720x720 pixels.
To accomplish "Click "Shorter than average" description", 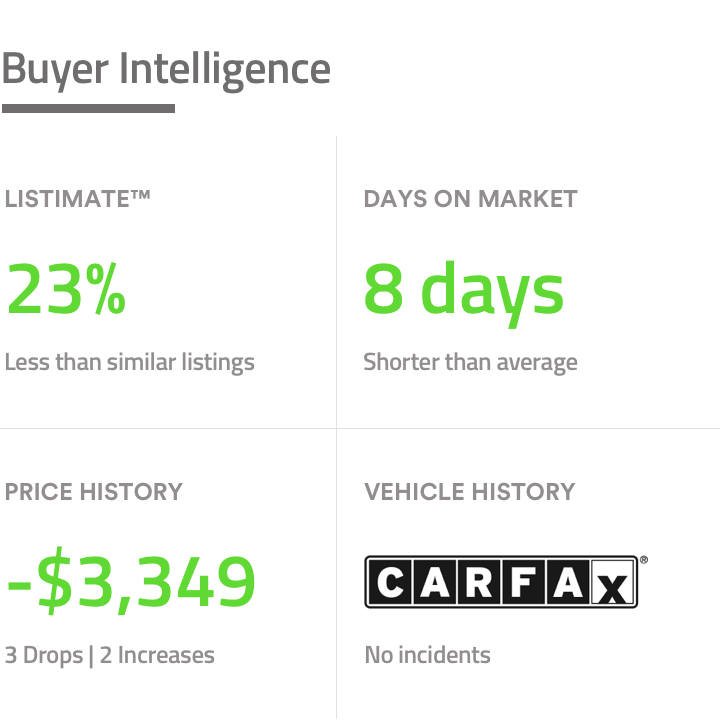I will [x=470, y=361].
